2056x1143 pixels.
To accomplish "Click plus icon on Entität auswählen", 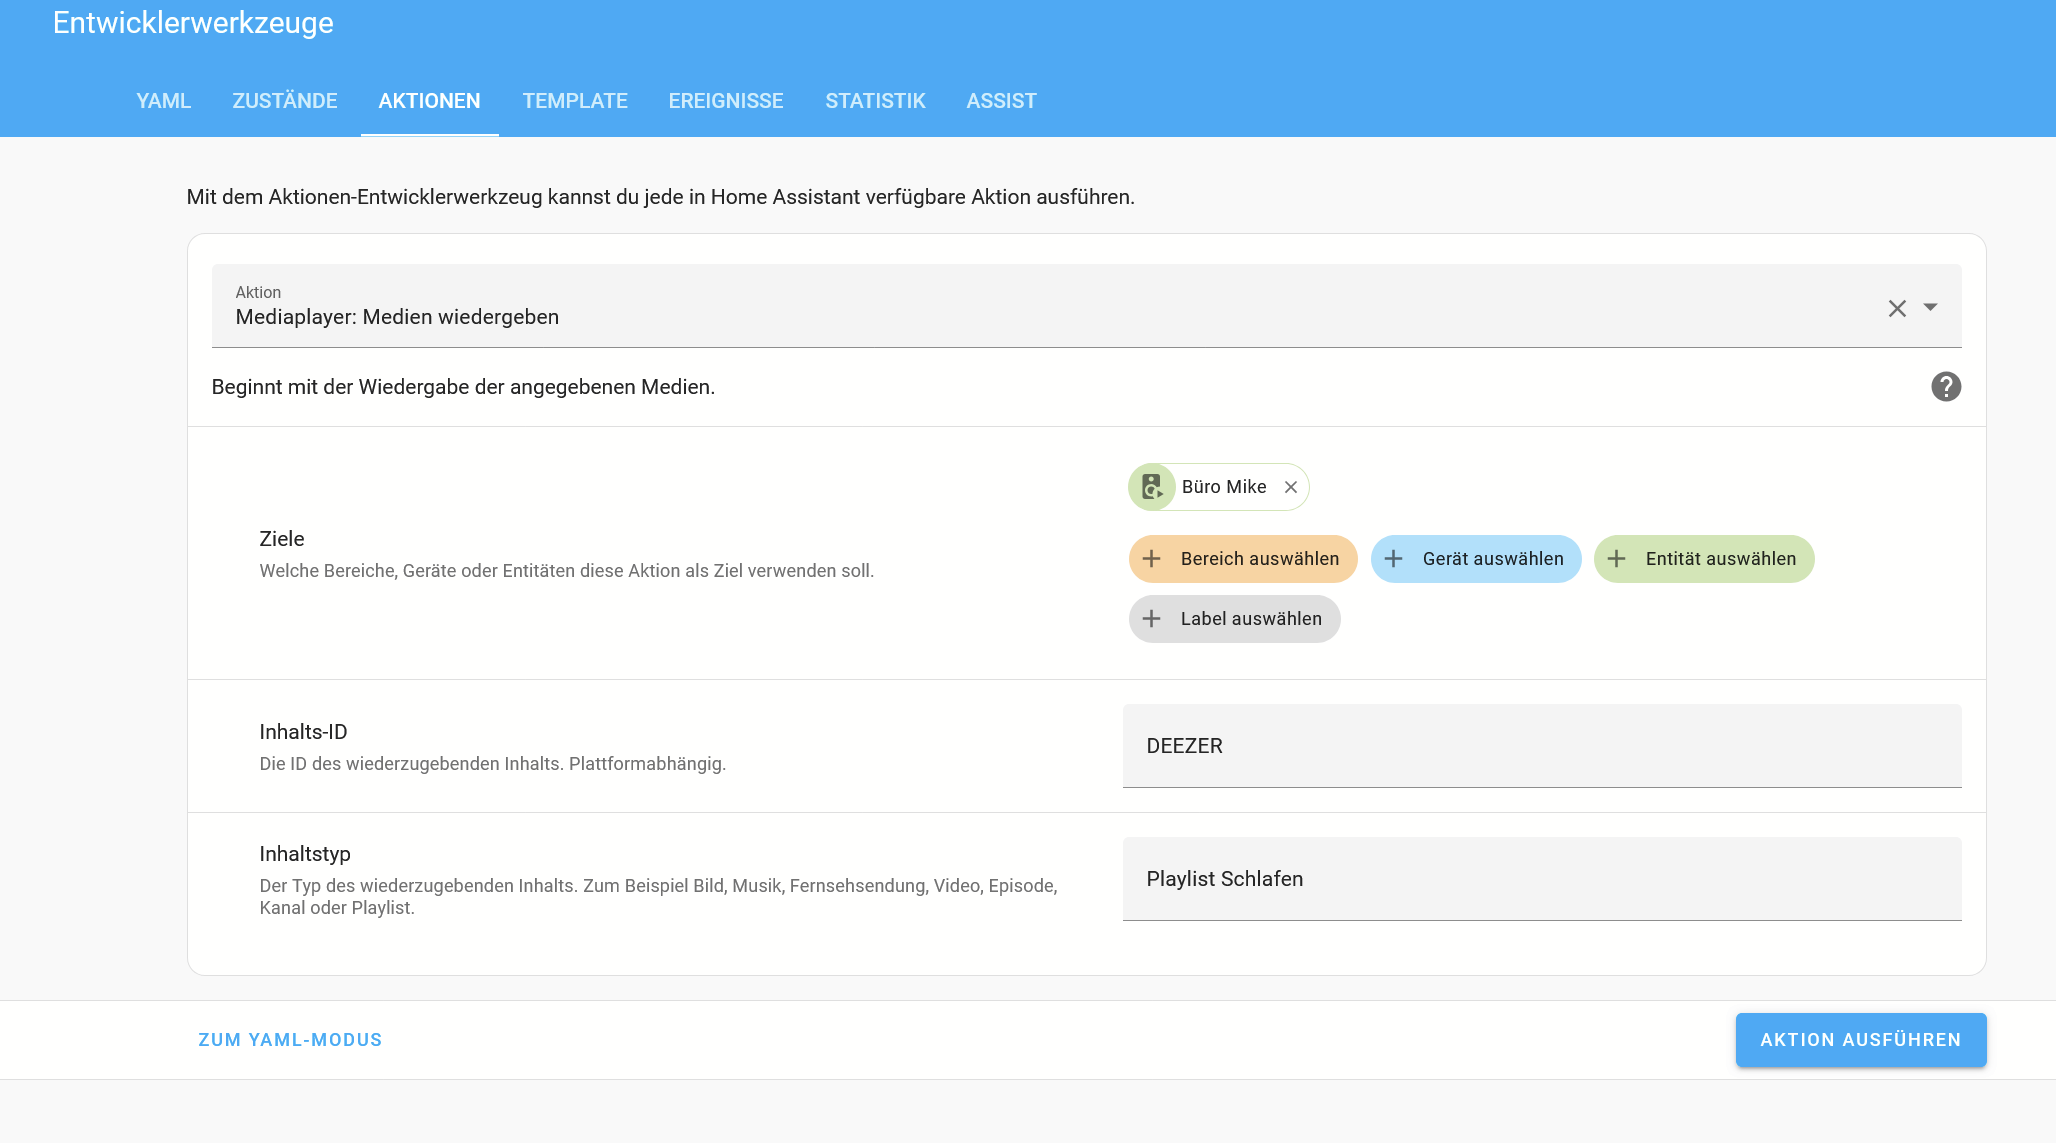I will click(1617, 559).
